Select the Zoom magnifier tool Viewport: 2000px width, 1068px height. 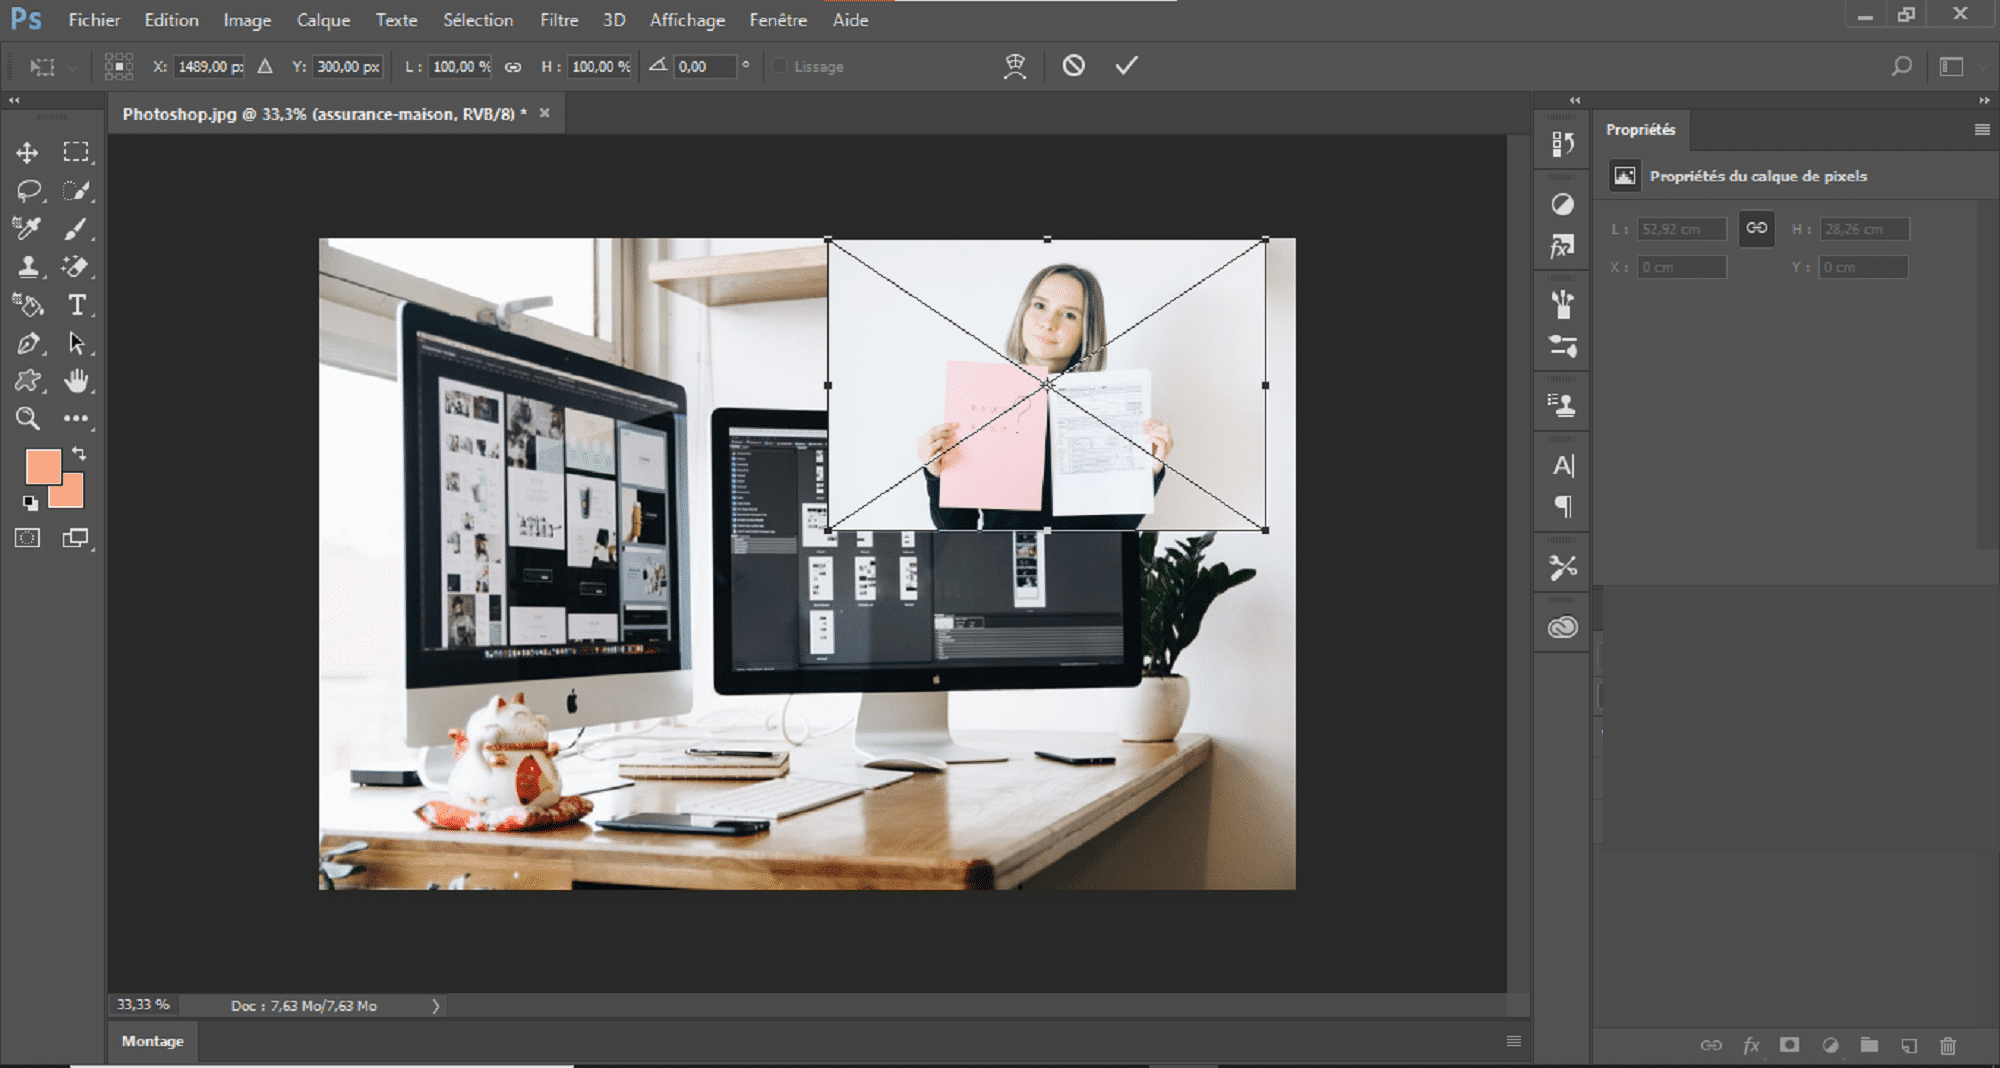point(28,419)
